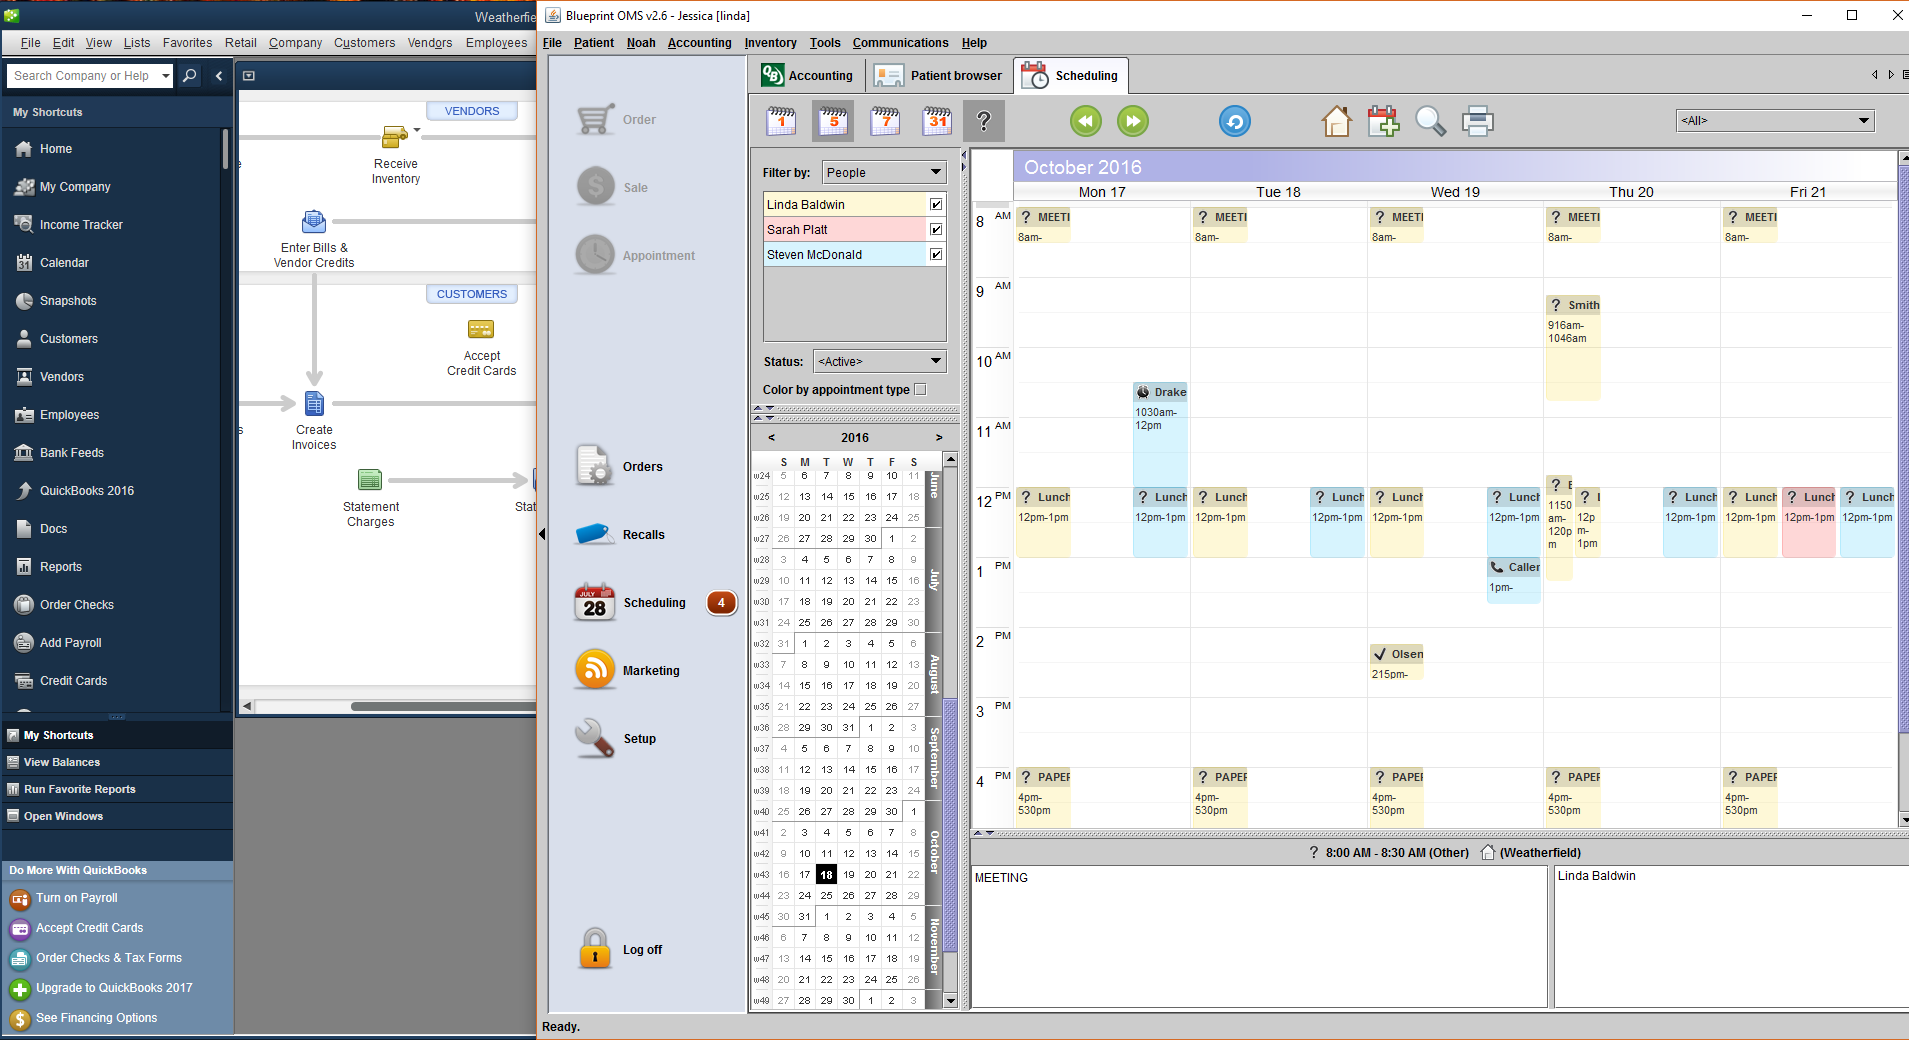Click the green fast-forward arrow icon

pyautogui.click(x=1132, y=121)
